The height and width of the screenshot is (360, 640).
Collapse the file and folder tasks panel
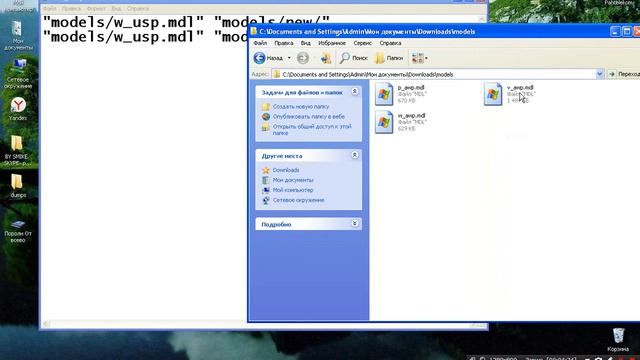point(355,91)
